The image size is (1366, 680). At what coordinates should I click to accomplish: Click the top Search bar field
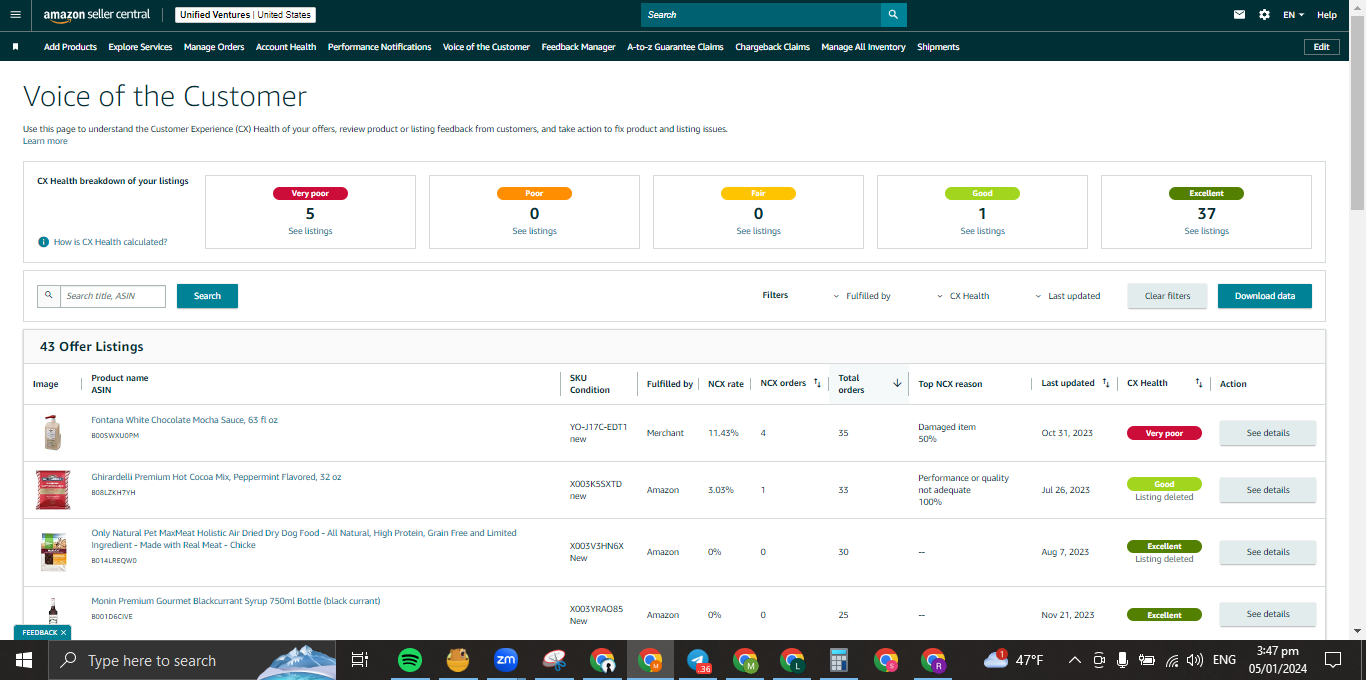(x=761, y=15)
